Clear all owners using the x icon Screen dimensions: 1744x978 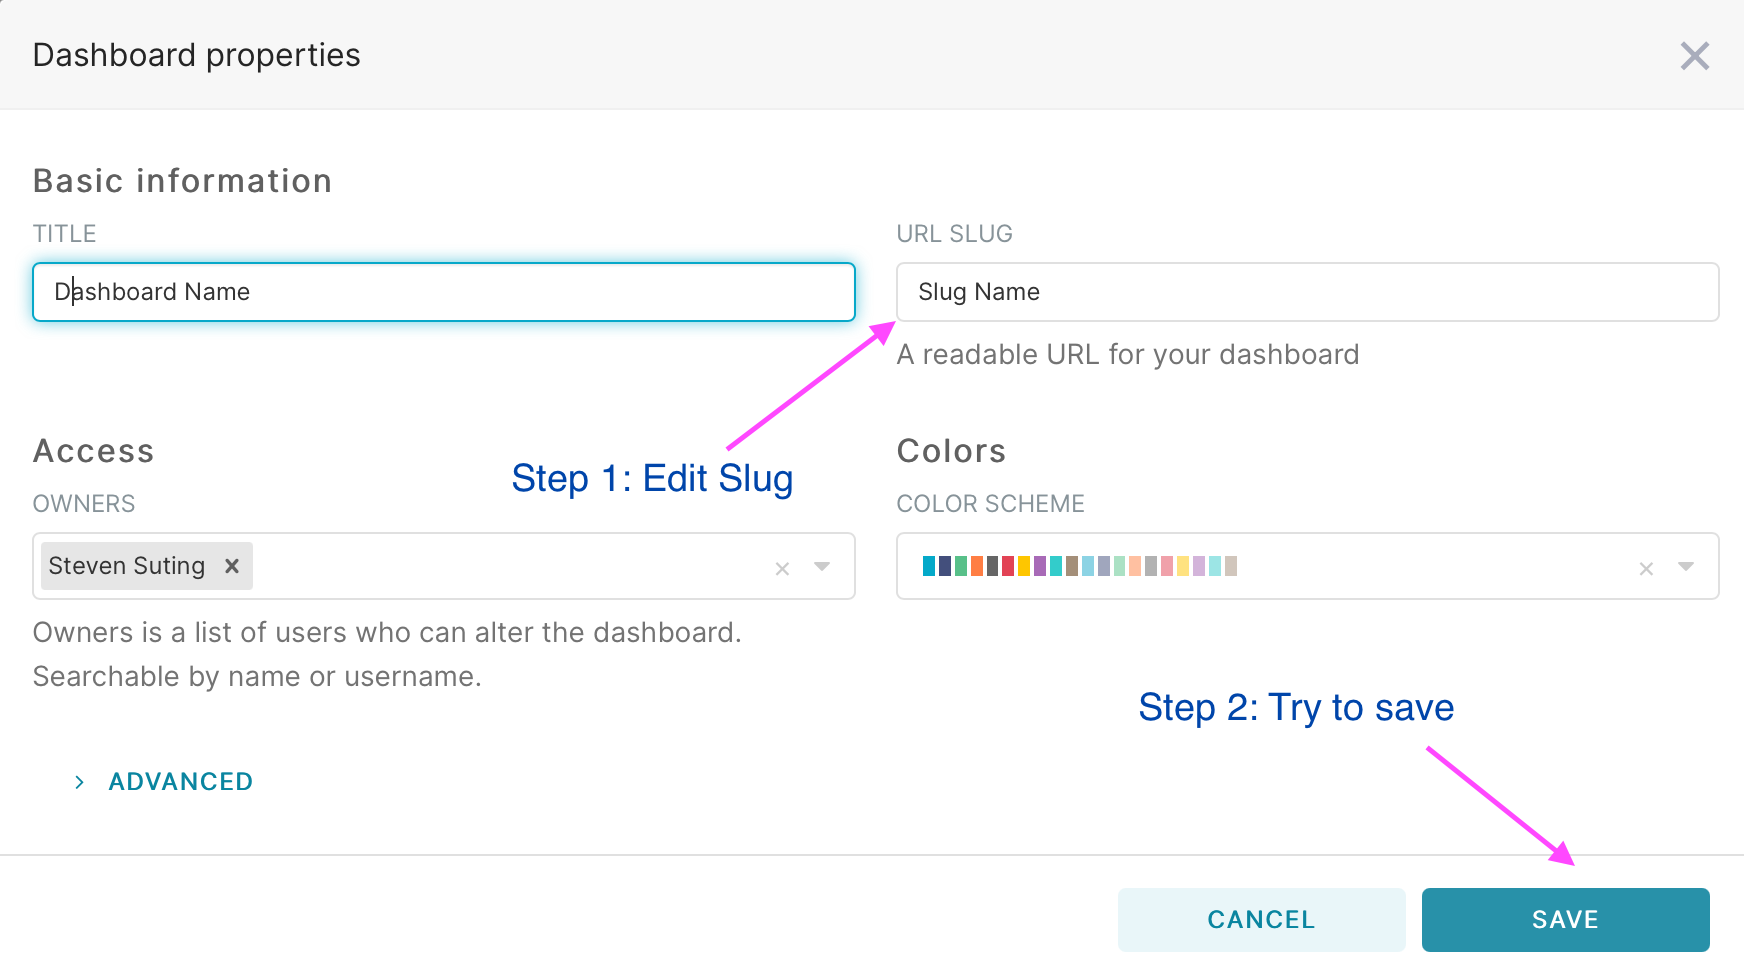click(x=782, y=568)
